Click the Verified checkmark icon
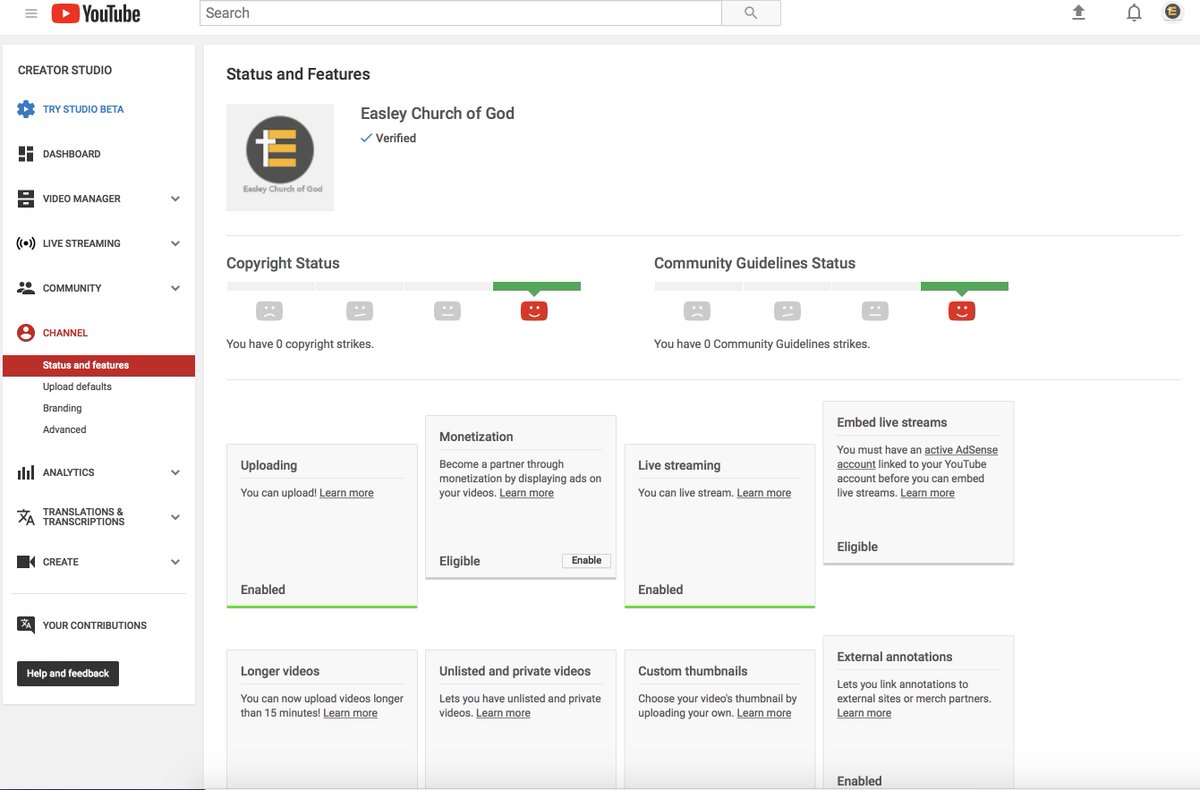The width and height of the screenshot is (1200, 790). click(366, 138)
